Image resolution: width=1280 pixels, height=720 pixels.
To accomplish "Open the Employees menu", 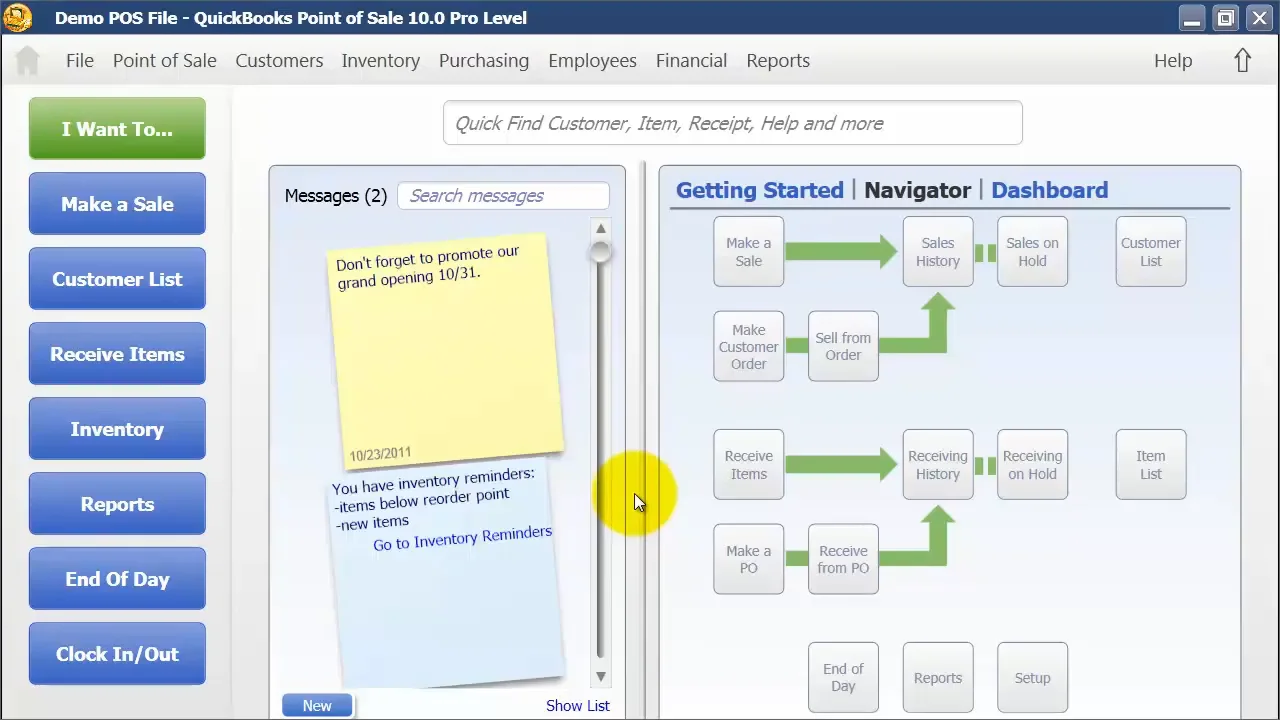I will point(592,61).
